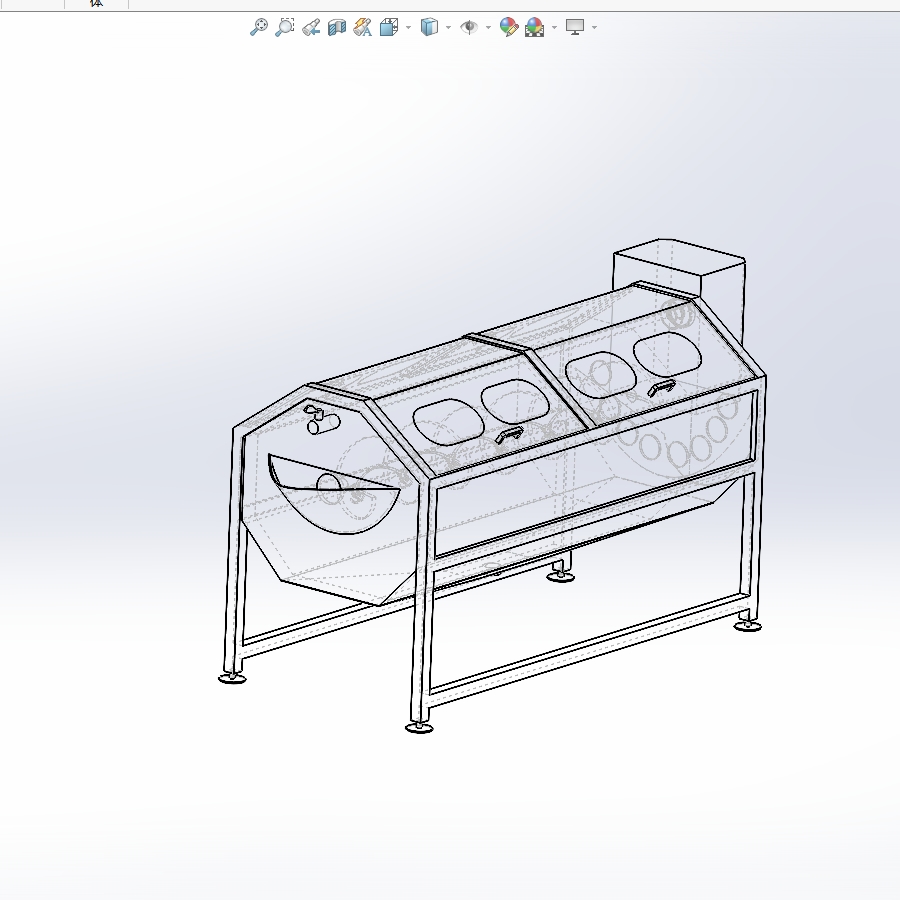
Task: Select the left access door handle
Action: tap(509, 435)
